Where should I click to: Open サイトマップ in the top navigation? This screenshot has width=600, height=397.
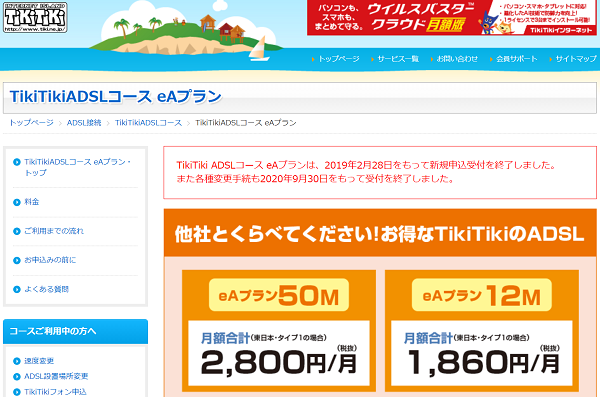click(576, 59)
